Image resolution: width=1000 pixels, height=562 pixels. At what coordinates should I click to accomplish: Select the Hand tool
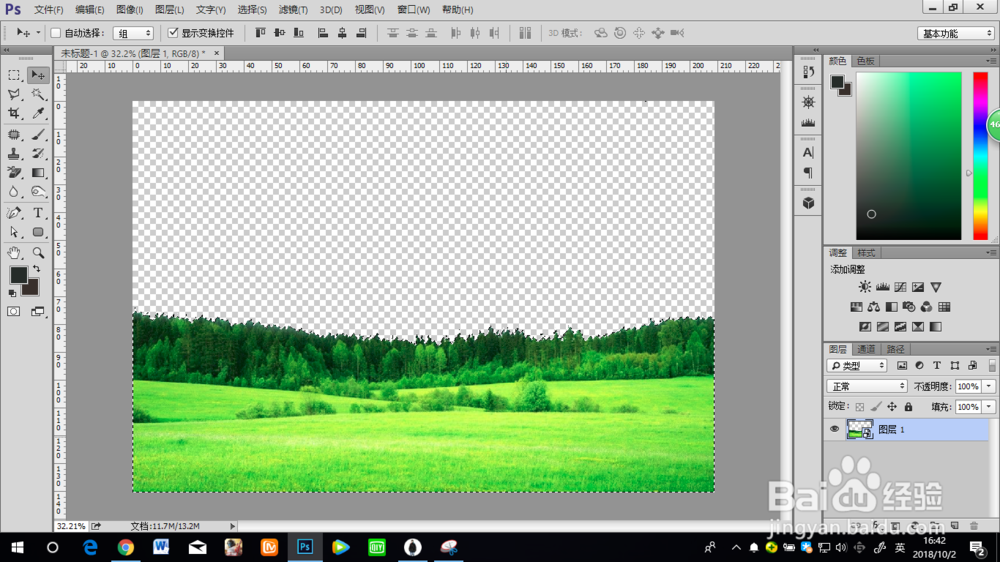14,253
